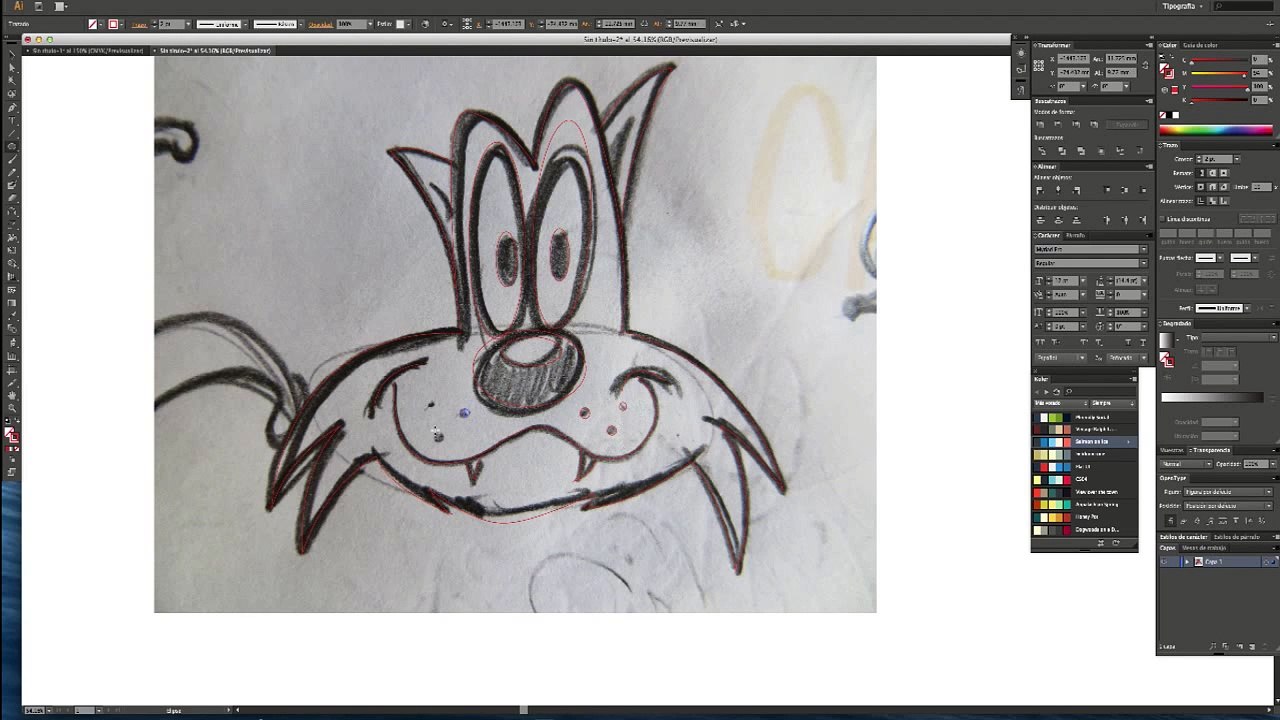Switch to the Guía de color tab
The image size is (1280, 720).
1201,45
